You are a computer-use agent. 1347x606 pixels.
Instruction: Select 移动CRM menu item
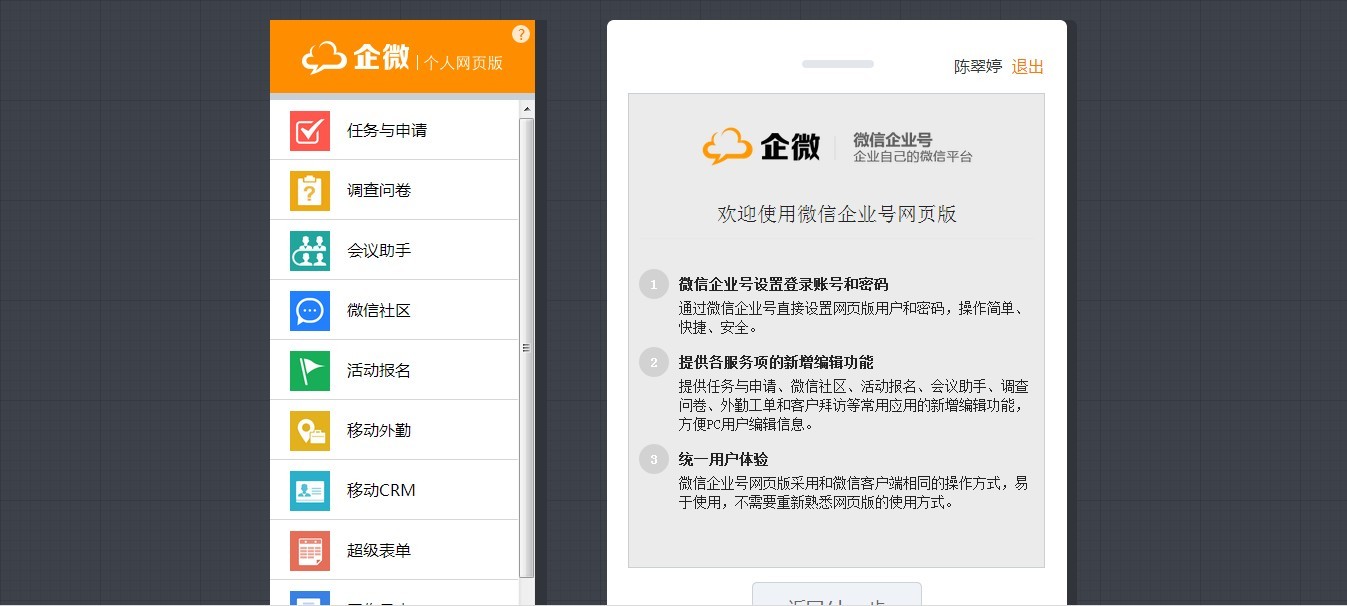pos(394,490)
